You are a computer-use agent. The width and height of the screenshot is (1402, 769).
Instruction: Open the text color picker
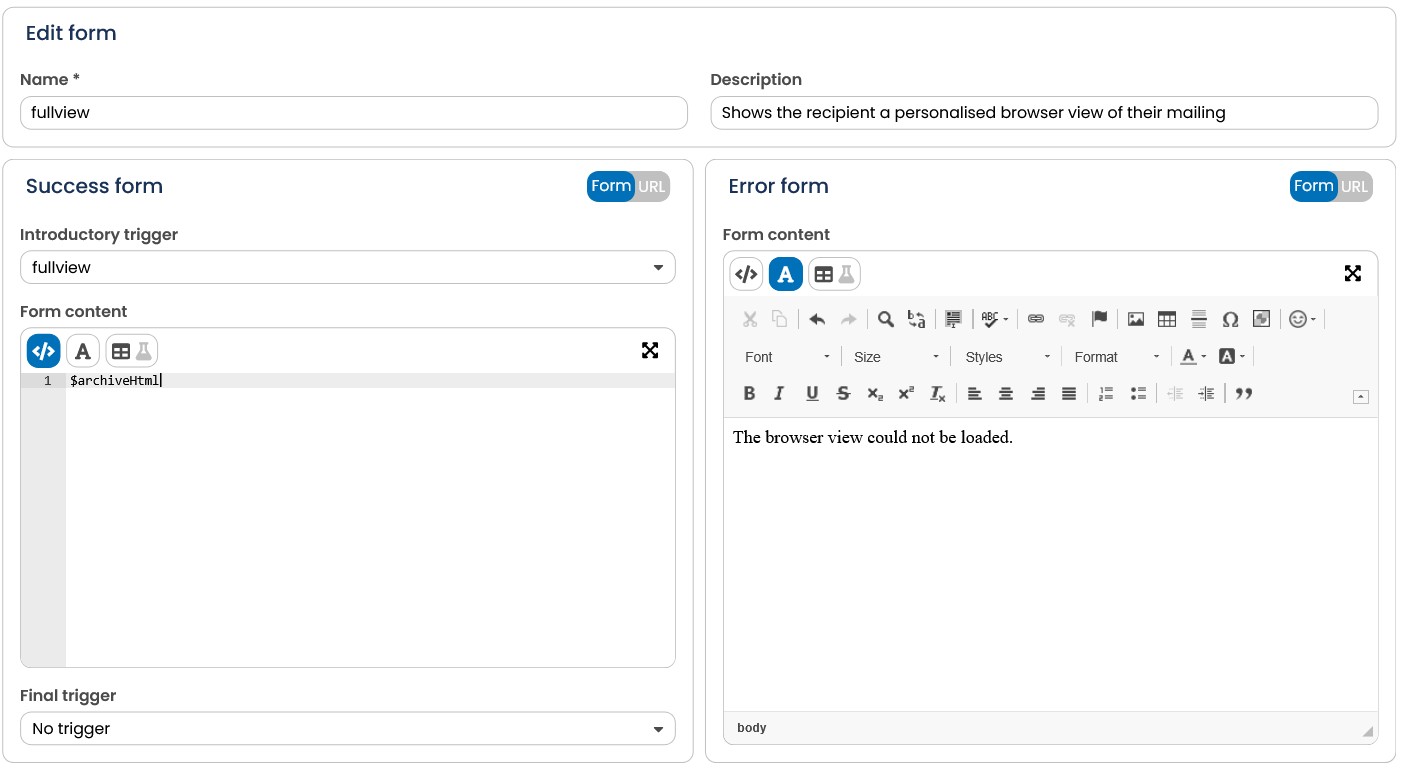tap(1193, 357)
